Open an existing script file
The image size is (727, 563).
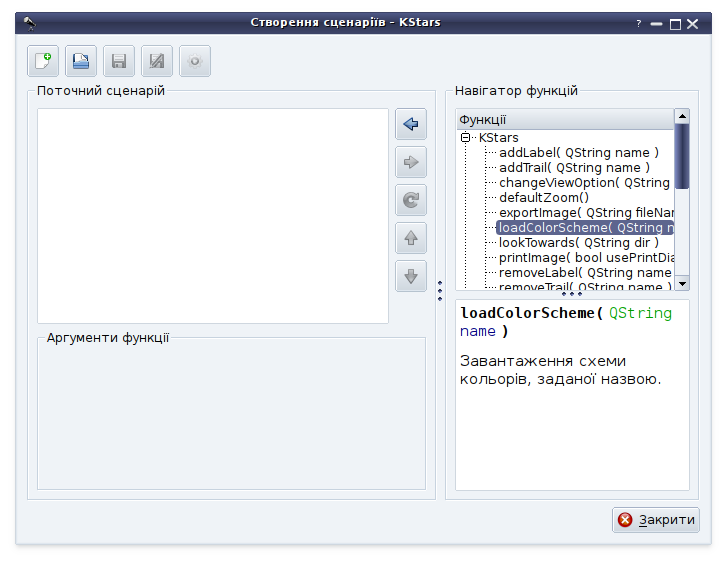pyautogui.click(x=81, y=62)
